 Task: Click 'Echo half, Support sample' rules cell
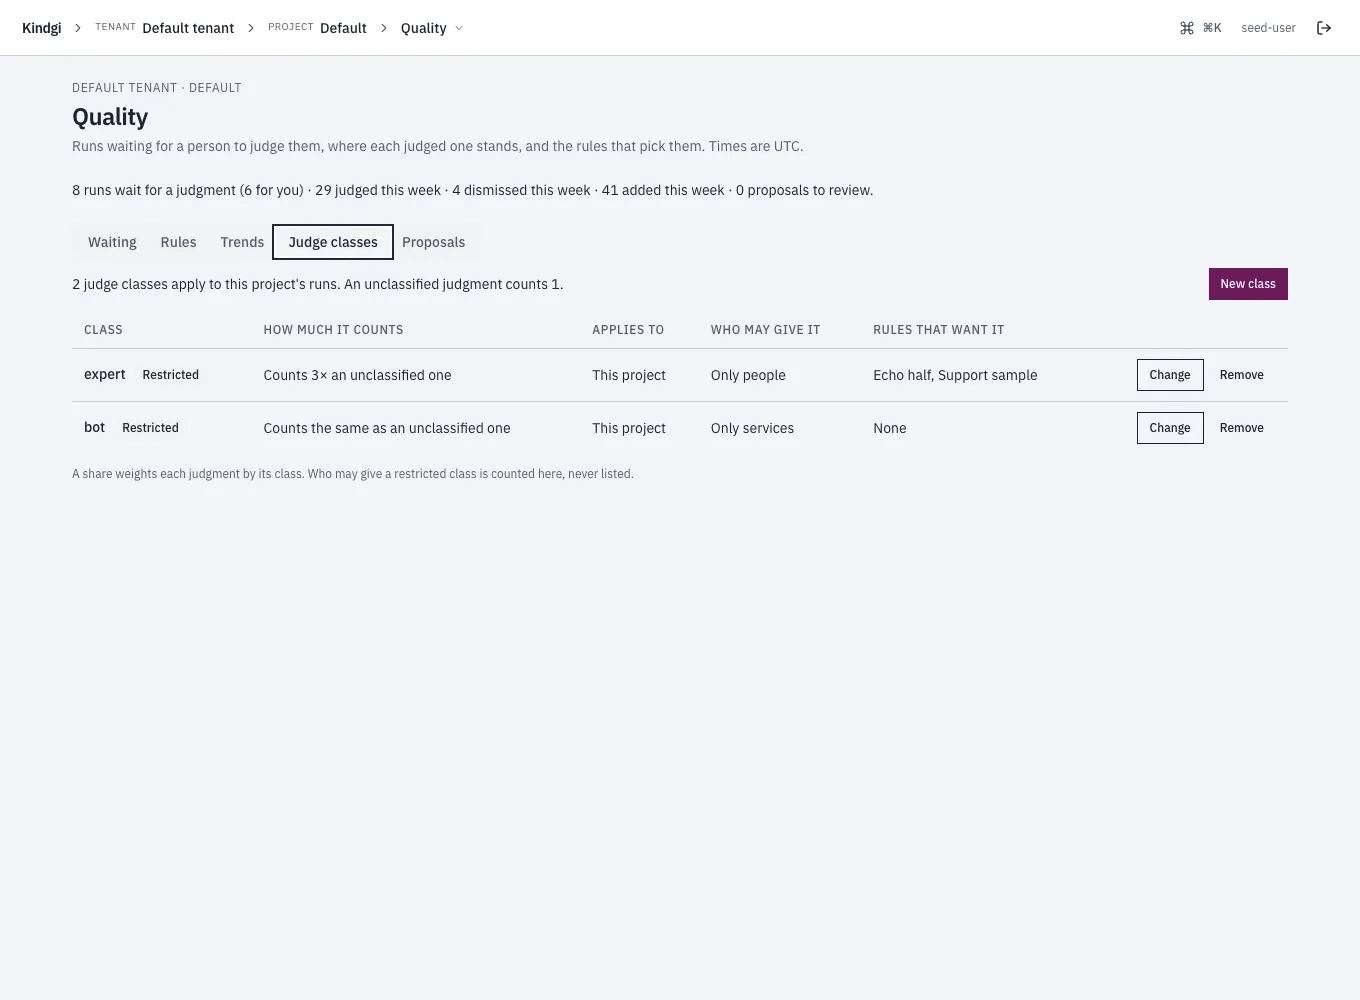point(955,375)
